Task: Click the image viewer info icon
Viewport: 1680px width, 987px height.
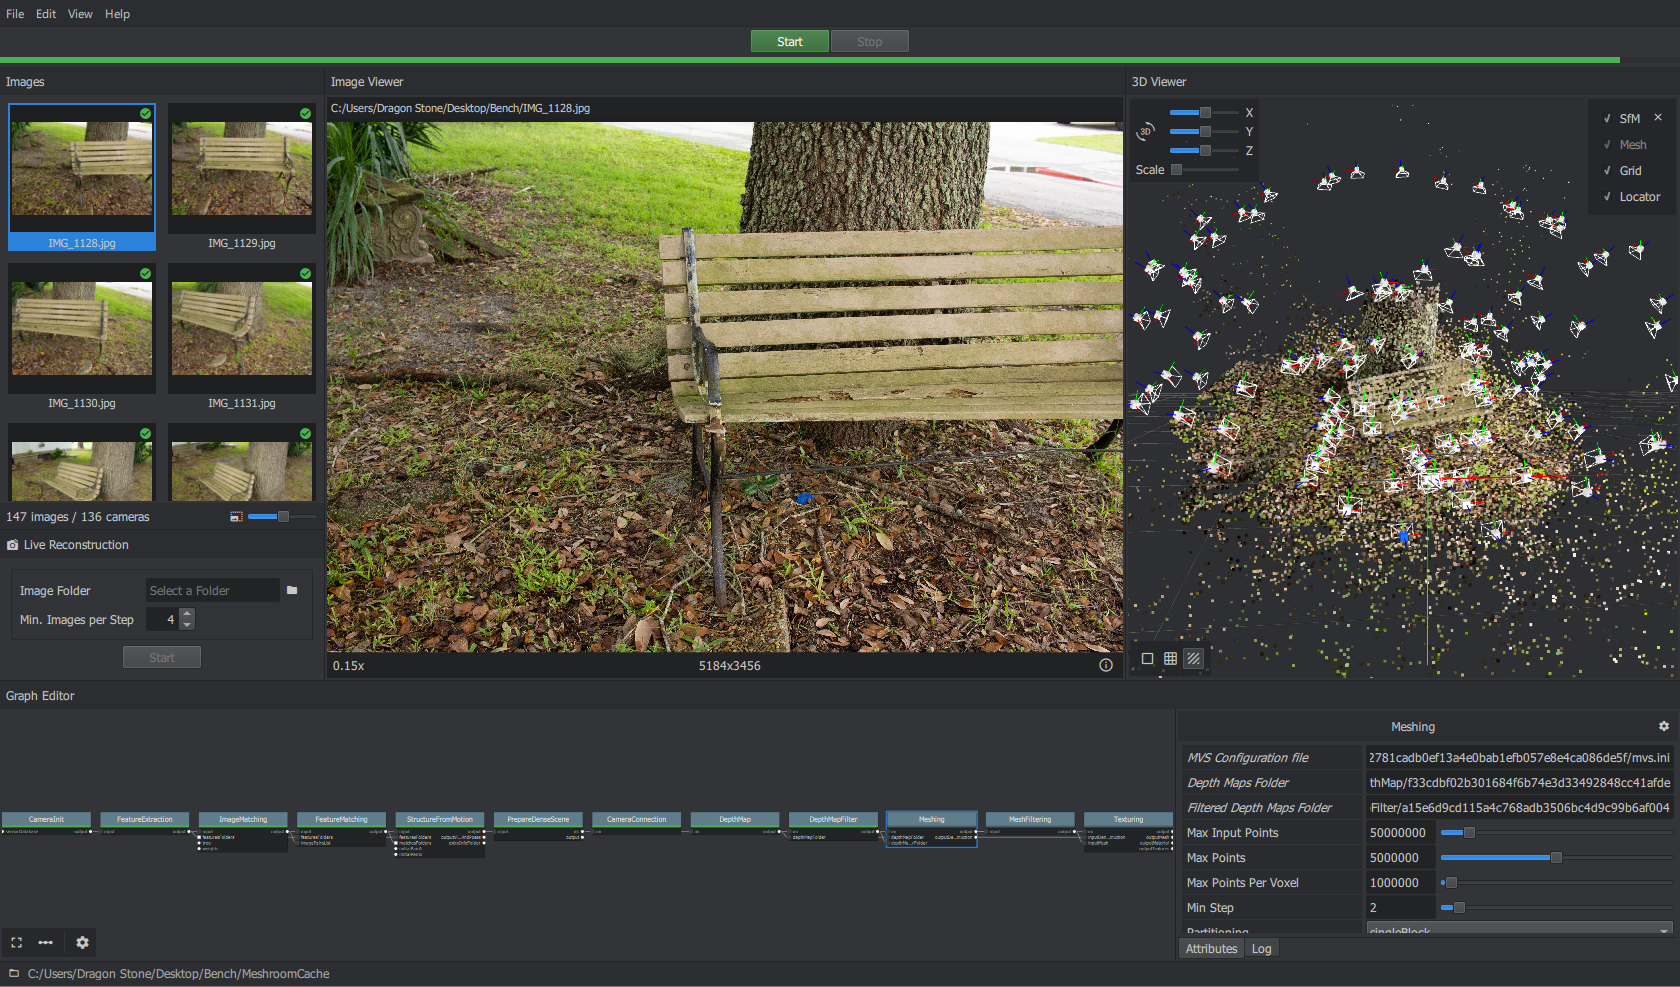Action: click(x=1106, y=665)
